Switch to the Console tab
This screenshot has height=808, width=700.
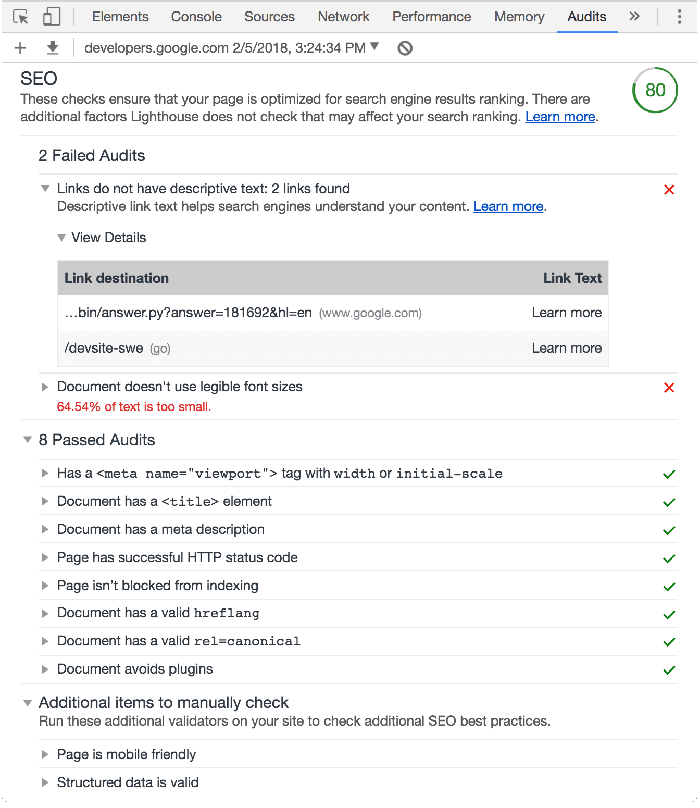[196, 17]
